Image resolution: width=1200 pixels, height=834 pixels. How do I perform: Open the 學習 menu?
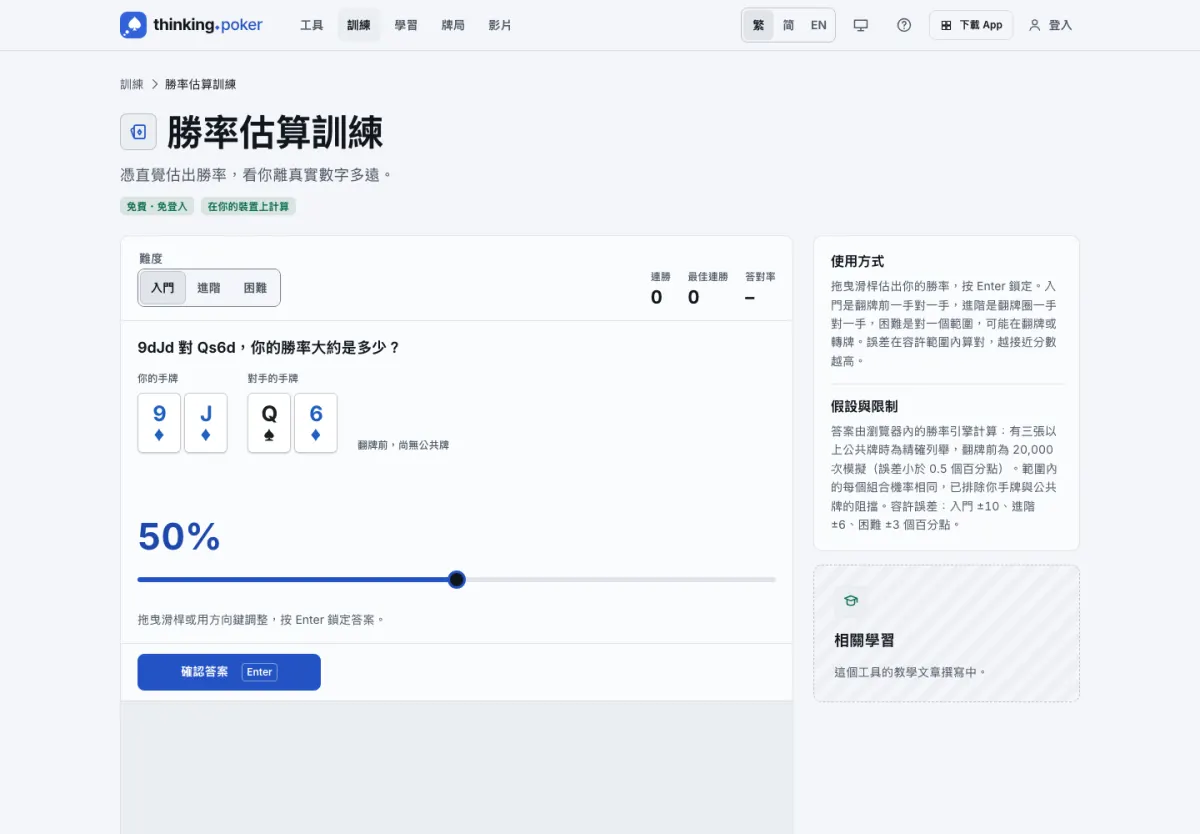(x=406, y=25)
